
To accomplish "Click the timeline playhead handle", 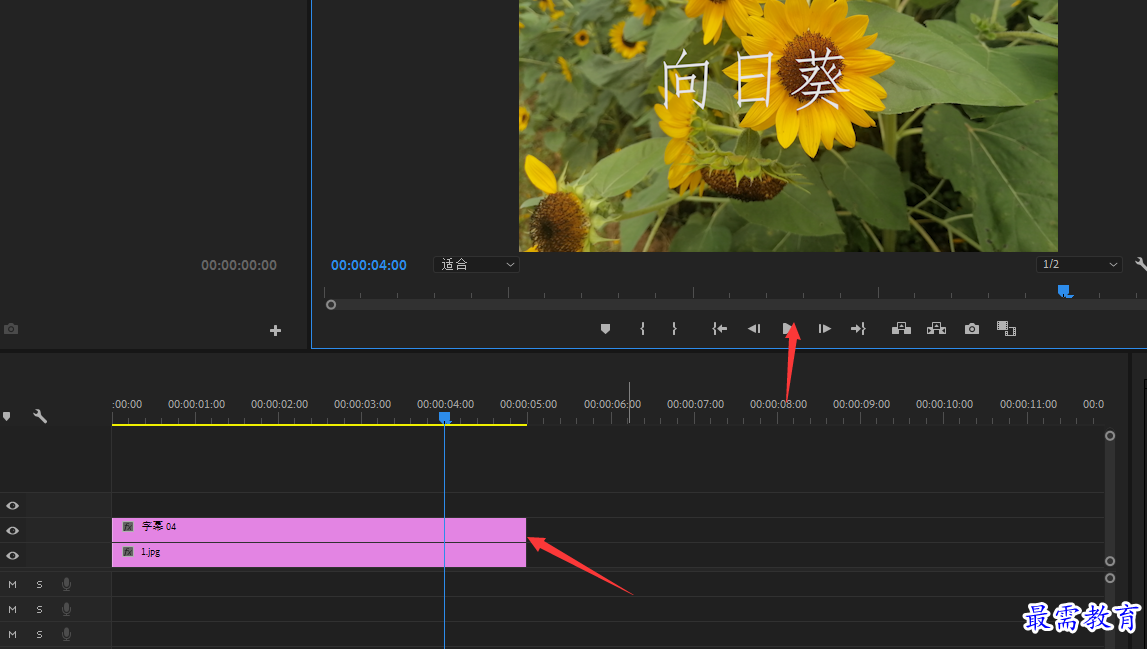I will (x=445, y=417).
